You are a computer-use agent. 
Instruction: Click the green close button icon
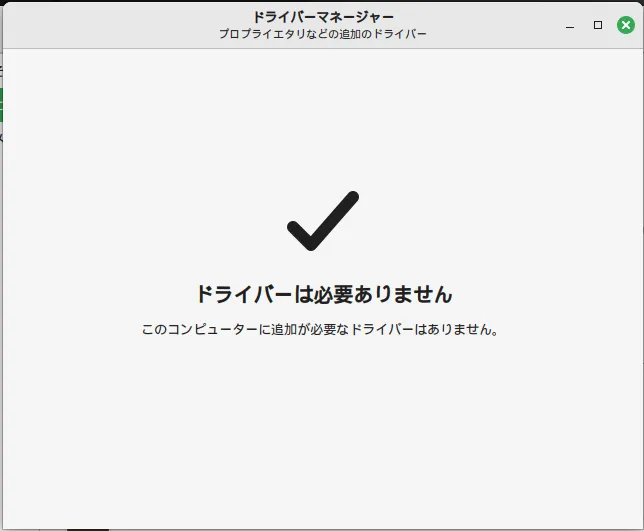click(625, 25)
